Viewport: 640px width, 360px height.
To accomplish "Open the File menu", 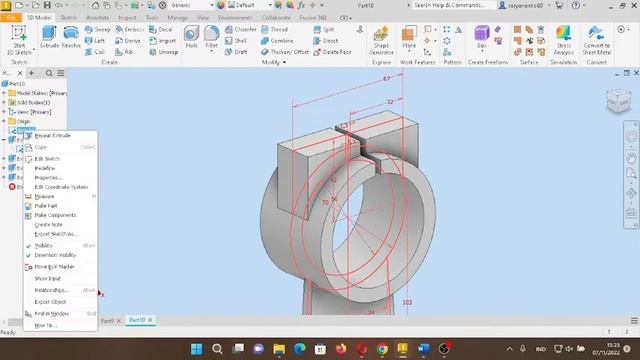I will (11, 18).
